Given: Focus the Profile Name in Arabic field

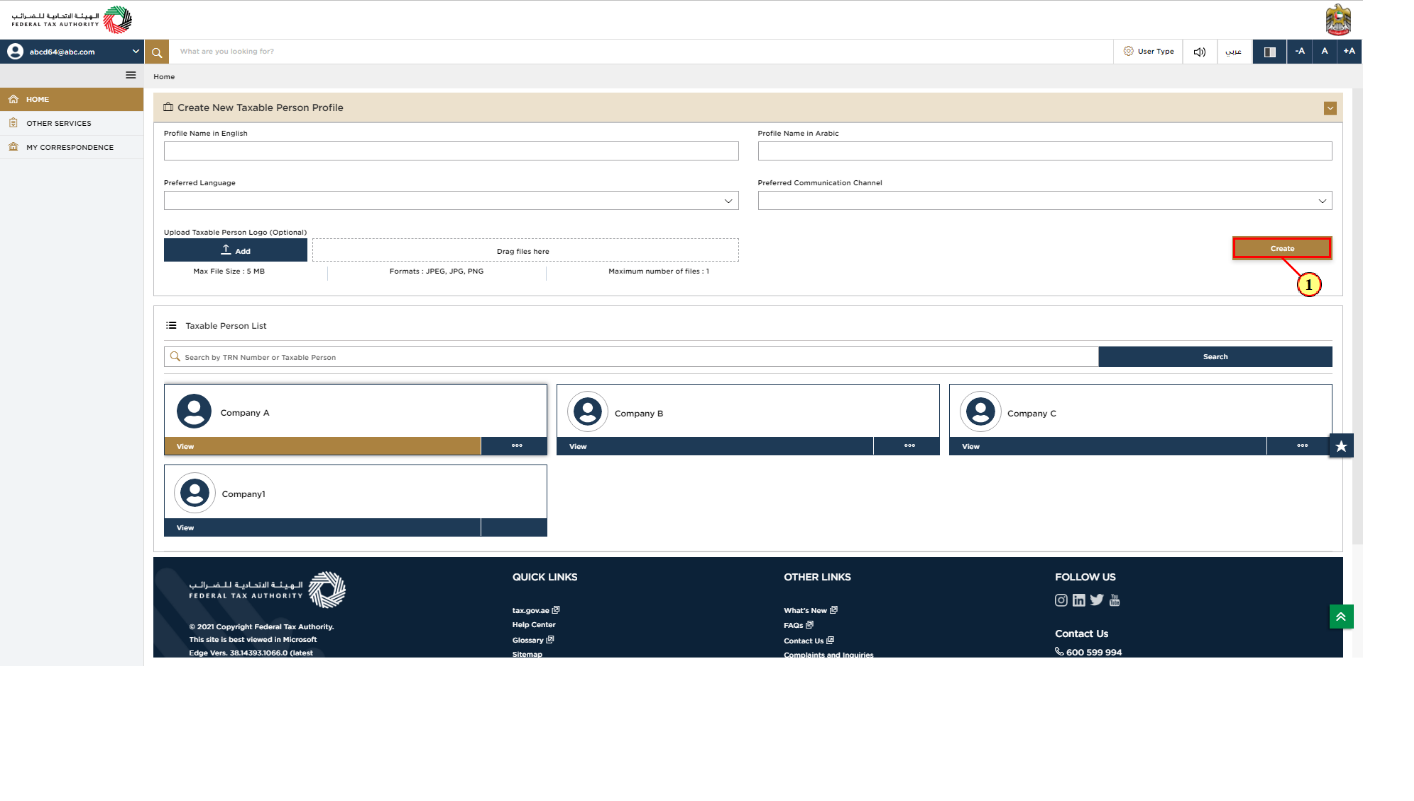Looking at the screenshot, I should 1045,151.
